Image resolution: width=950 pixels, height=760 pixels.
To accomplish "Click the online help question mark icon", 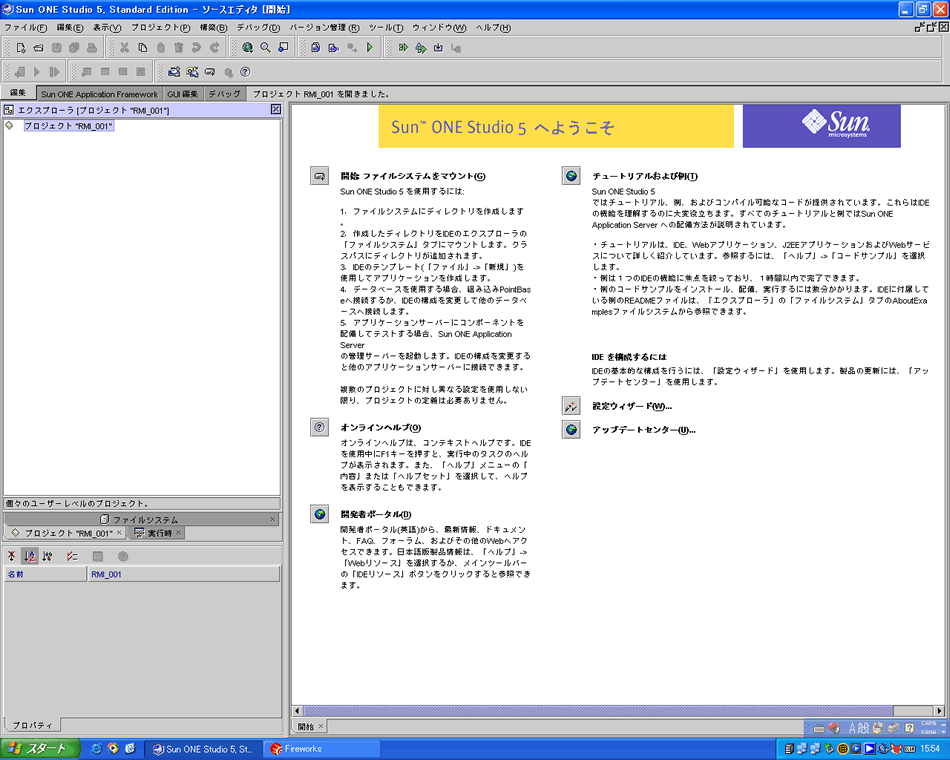I will 320,427.
